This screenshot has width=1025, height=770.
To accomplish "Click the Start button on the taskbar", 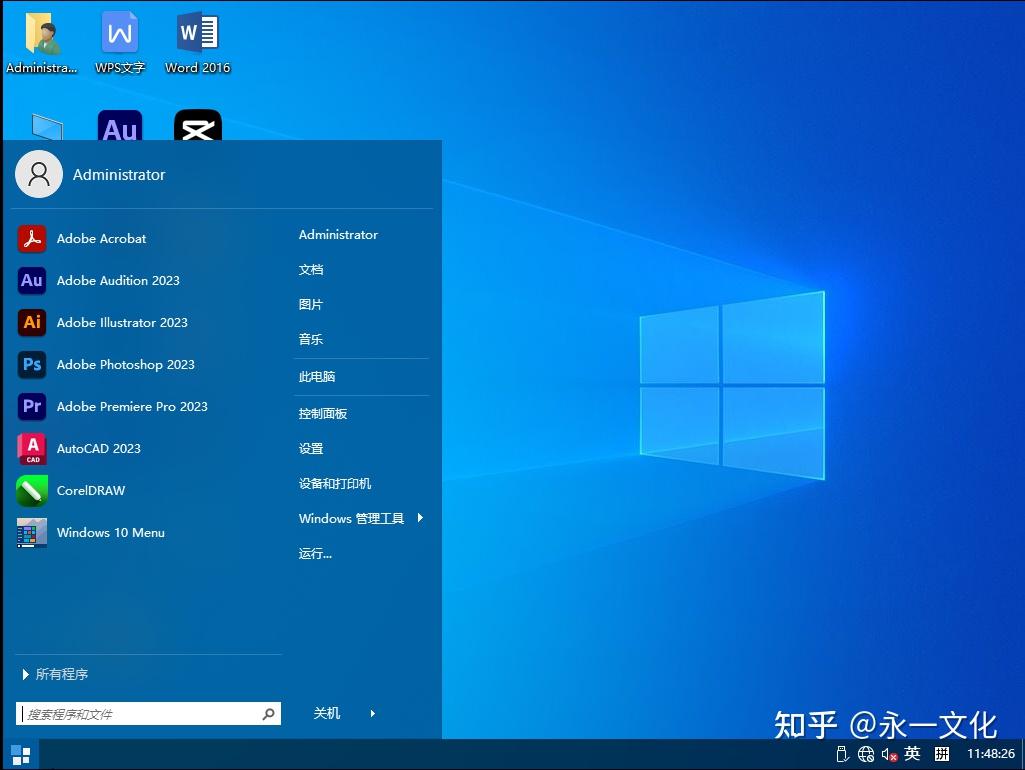I will click(x=20, y=754).
